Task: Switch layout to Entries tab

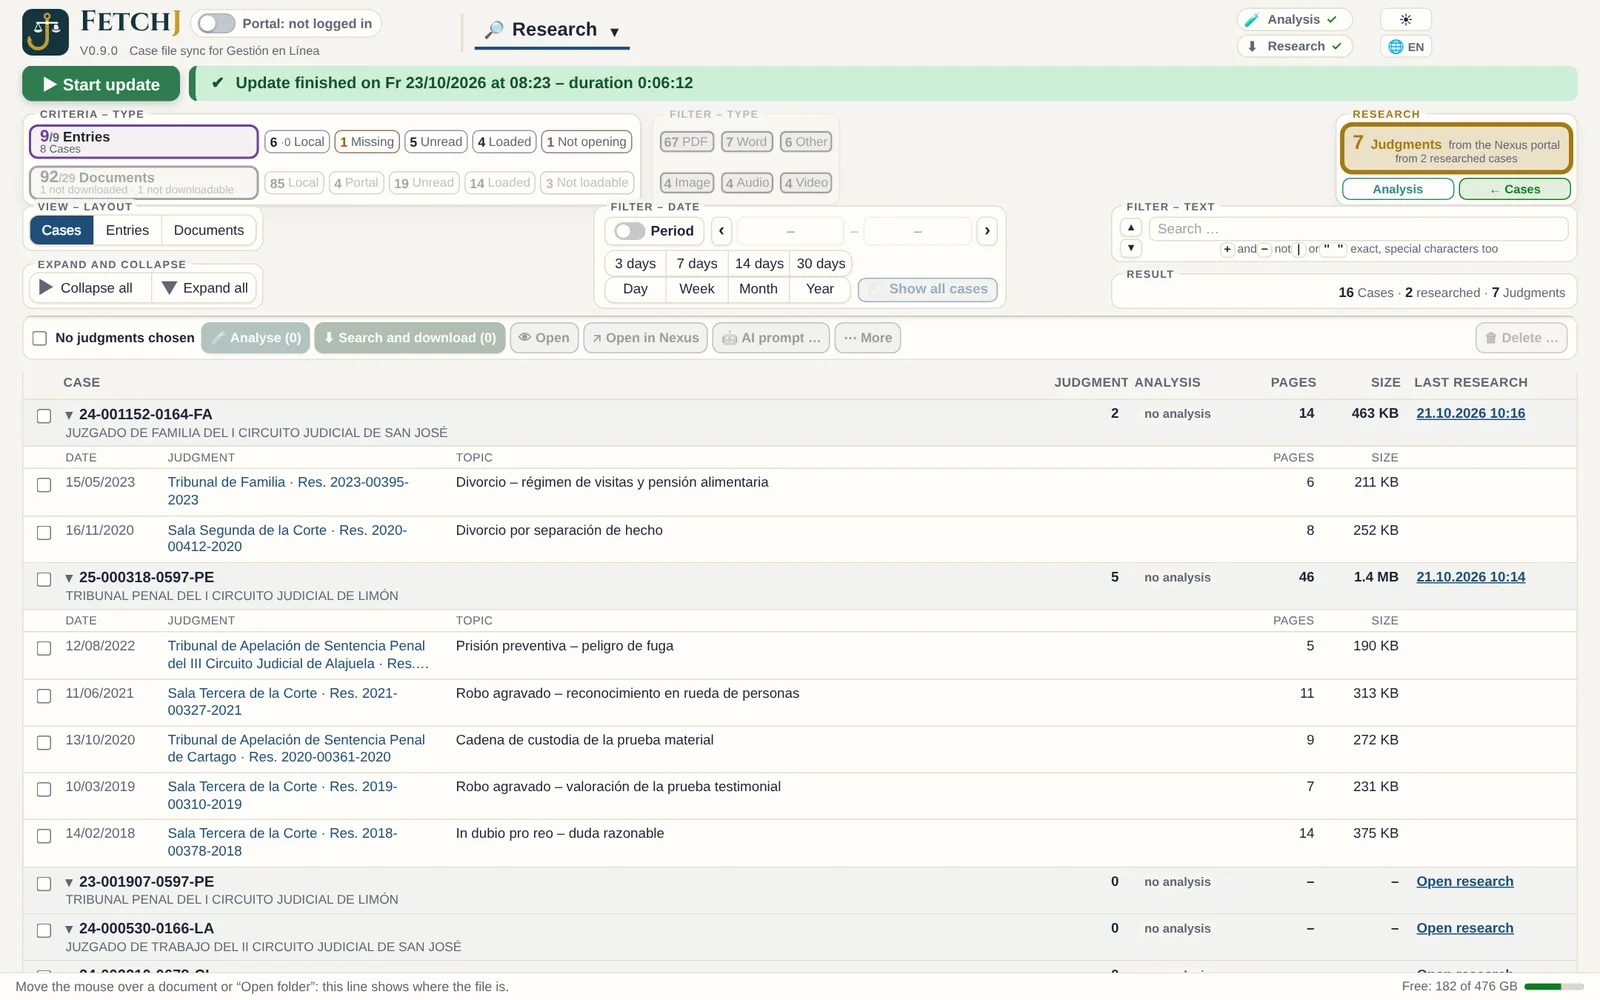Action: tap(127, 231)
